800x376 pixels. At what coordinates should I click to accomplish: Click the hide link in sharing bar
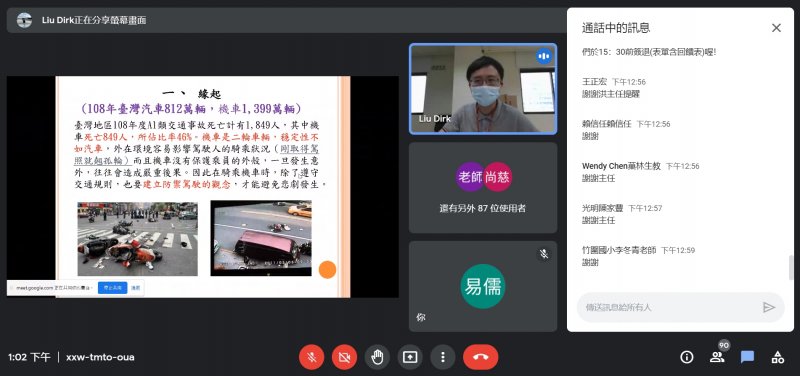pos(135,288)
